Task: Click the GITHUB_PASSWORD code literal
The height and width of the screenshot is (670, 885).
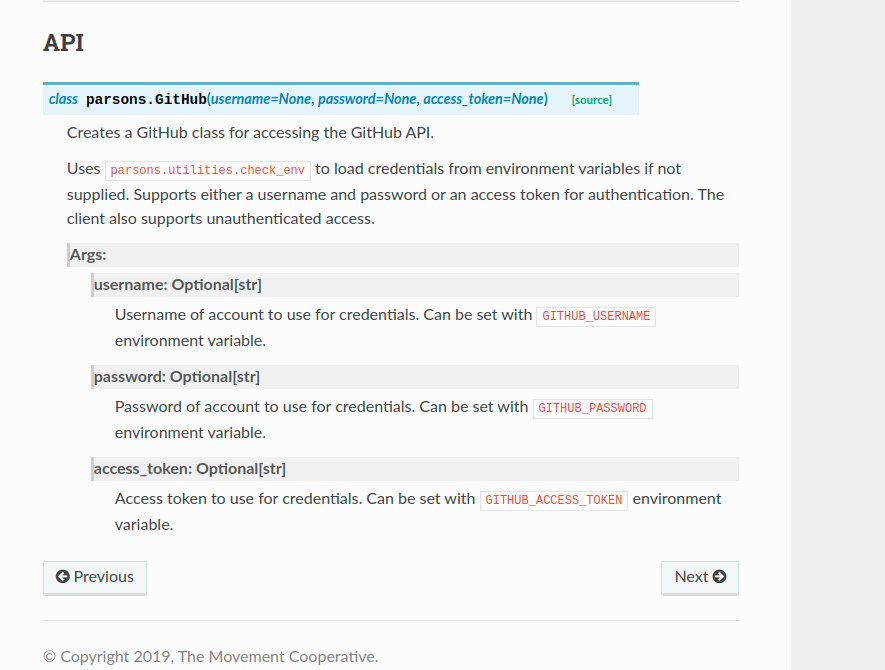Action: coord(592,407)
